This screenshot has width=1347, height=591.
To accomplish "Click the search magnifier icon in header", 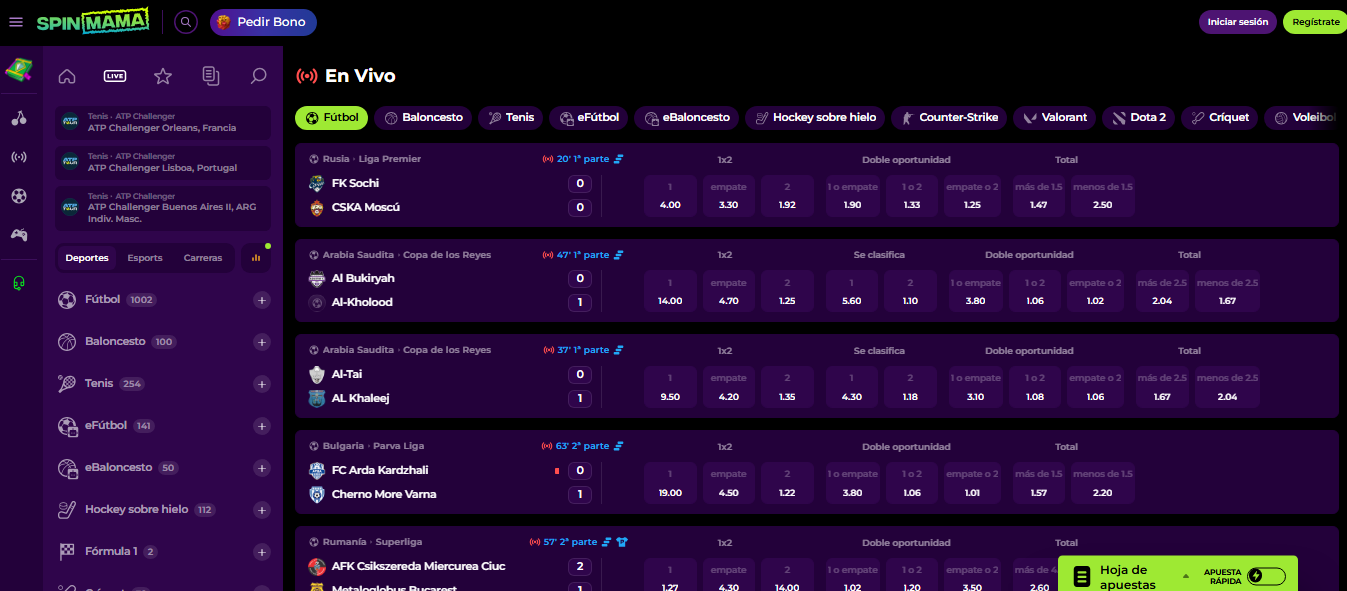I will [186, 22].
